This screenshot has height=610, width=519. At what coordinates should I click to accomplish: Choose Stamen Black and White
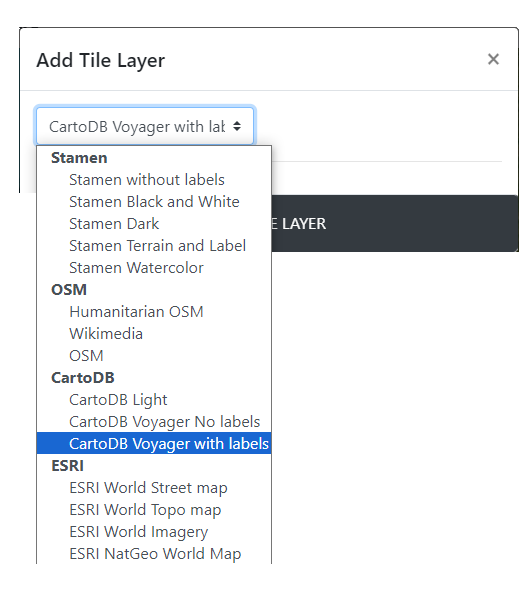click(154, 202)
